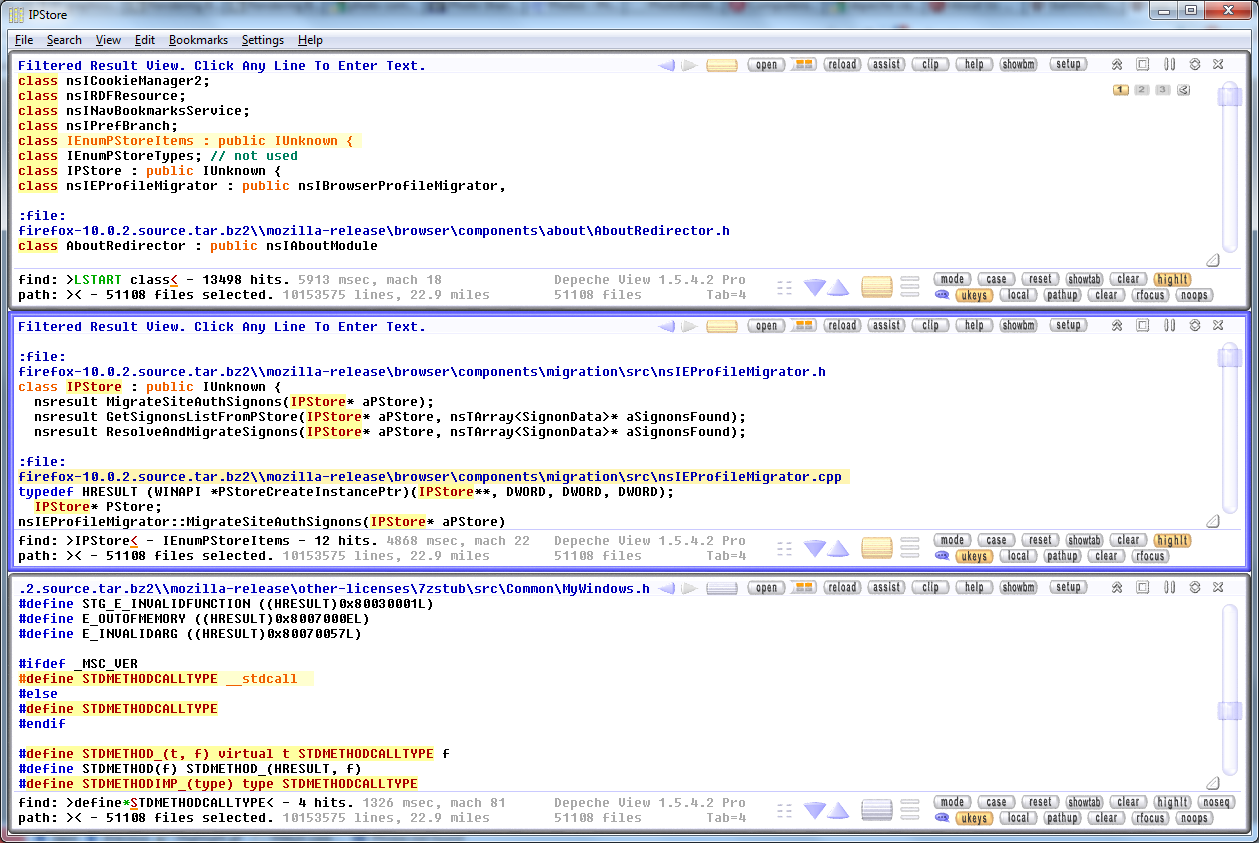Viewport: 1259px width, 843px height.
Task: Click the double-chevron up icon in top pane
Action: pyautogui.click(x=1117, y=64)
